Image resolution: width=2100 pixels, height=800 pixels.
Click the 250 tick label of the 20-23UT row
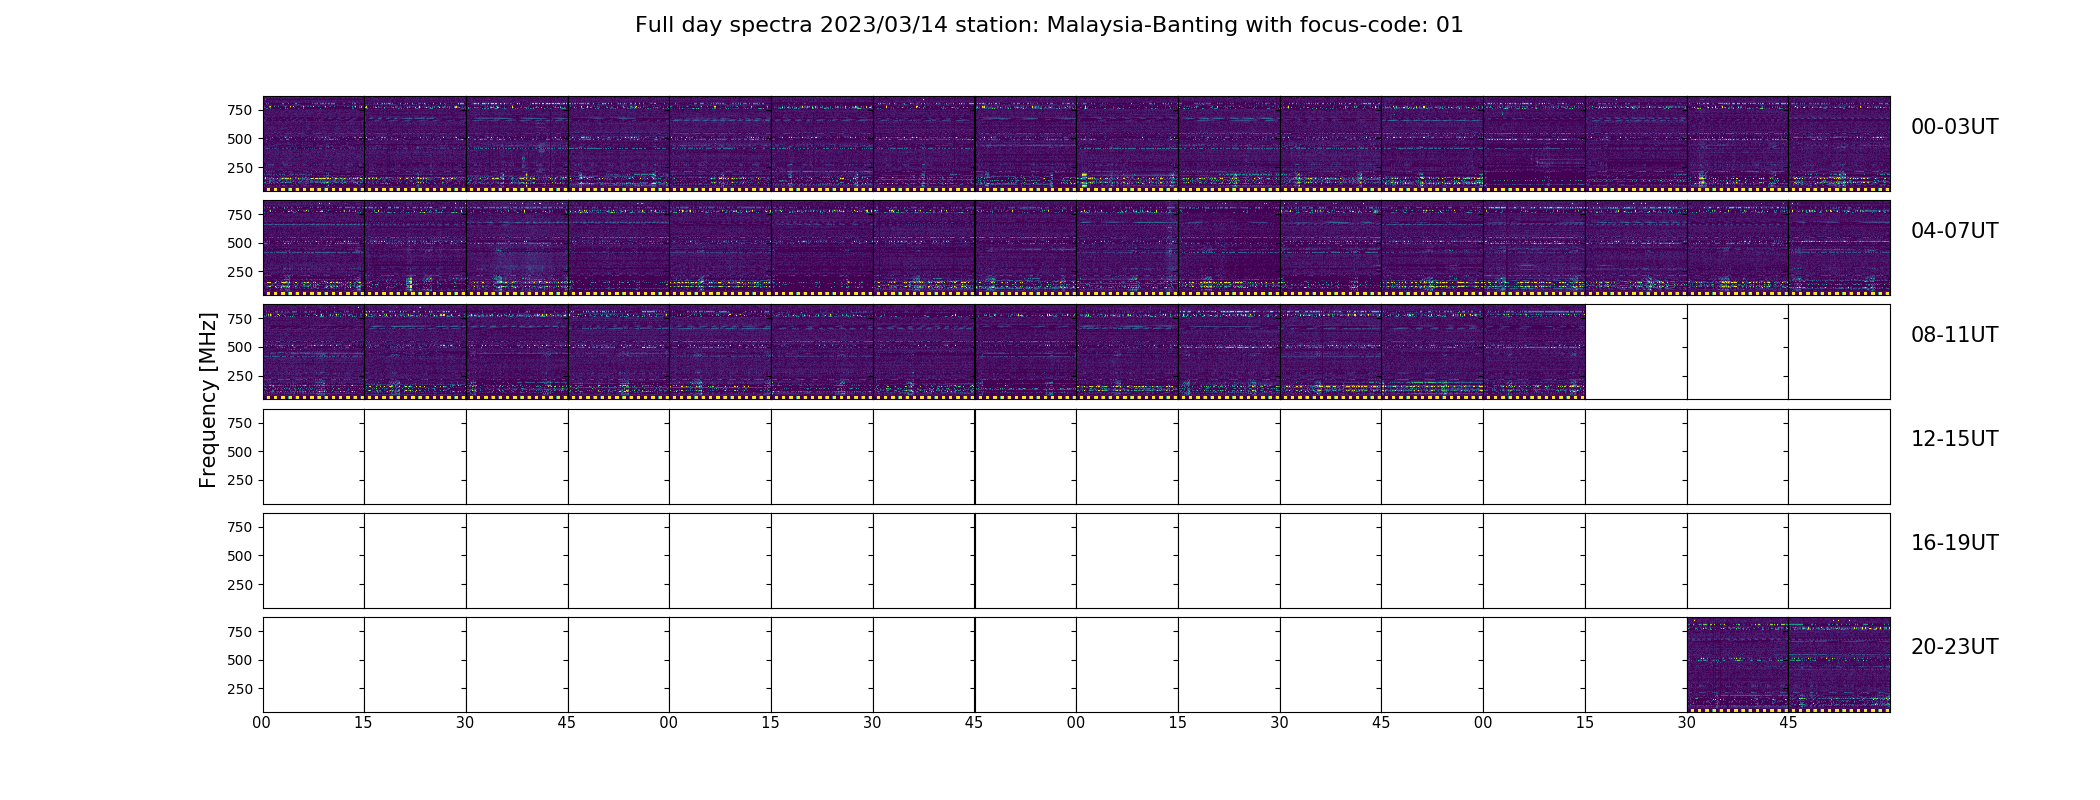[239, 689]
